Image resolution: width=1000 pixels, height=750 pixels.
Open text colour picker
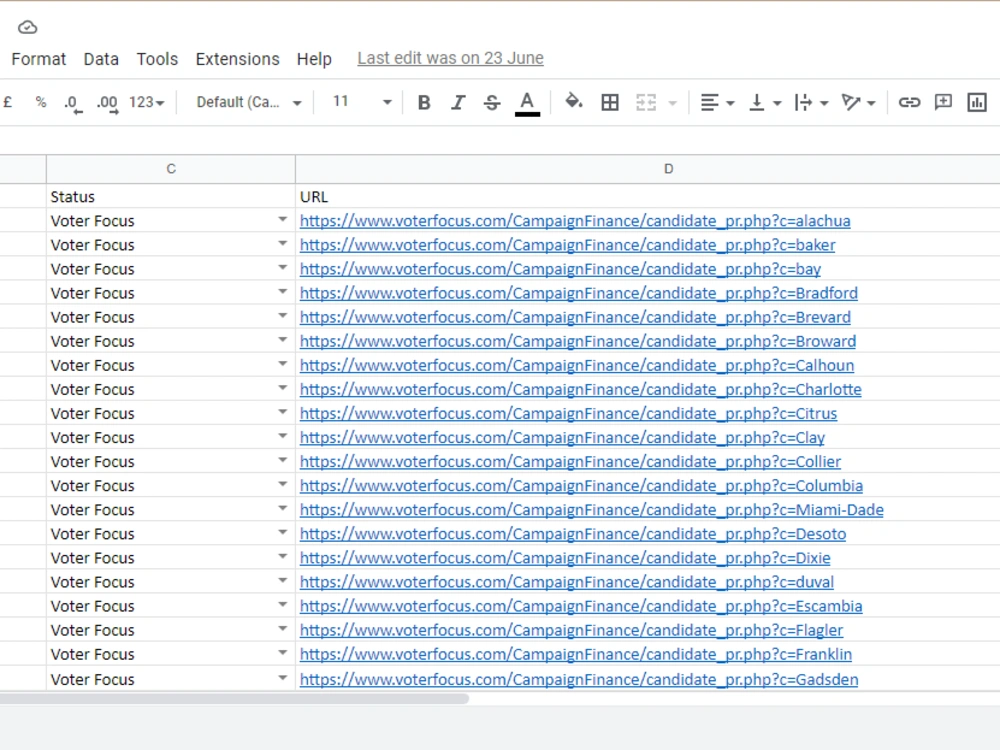click(527, 103)
